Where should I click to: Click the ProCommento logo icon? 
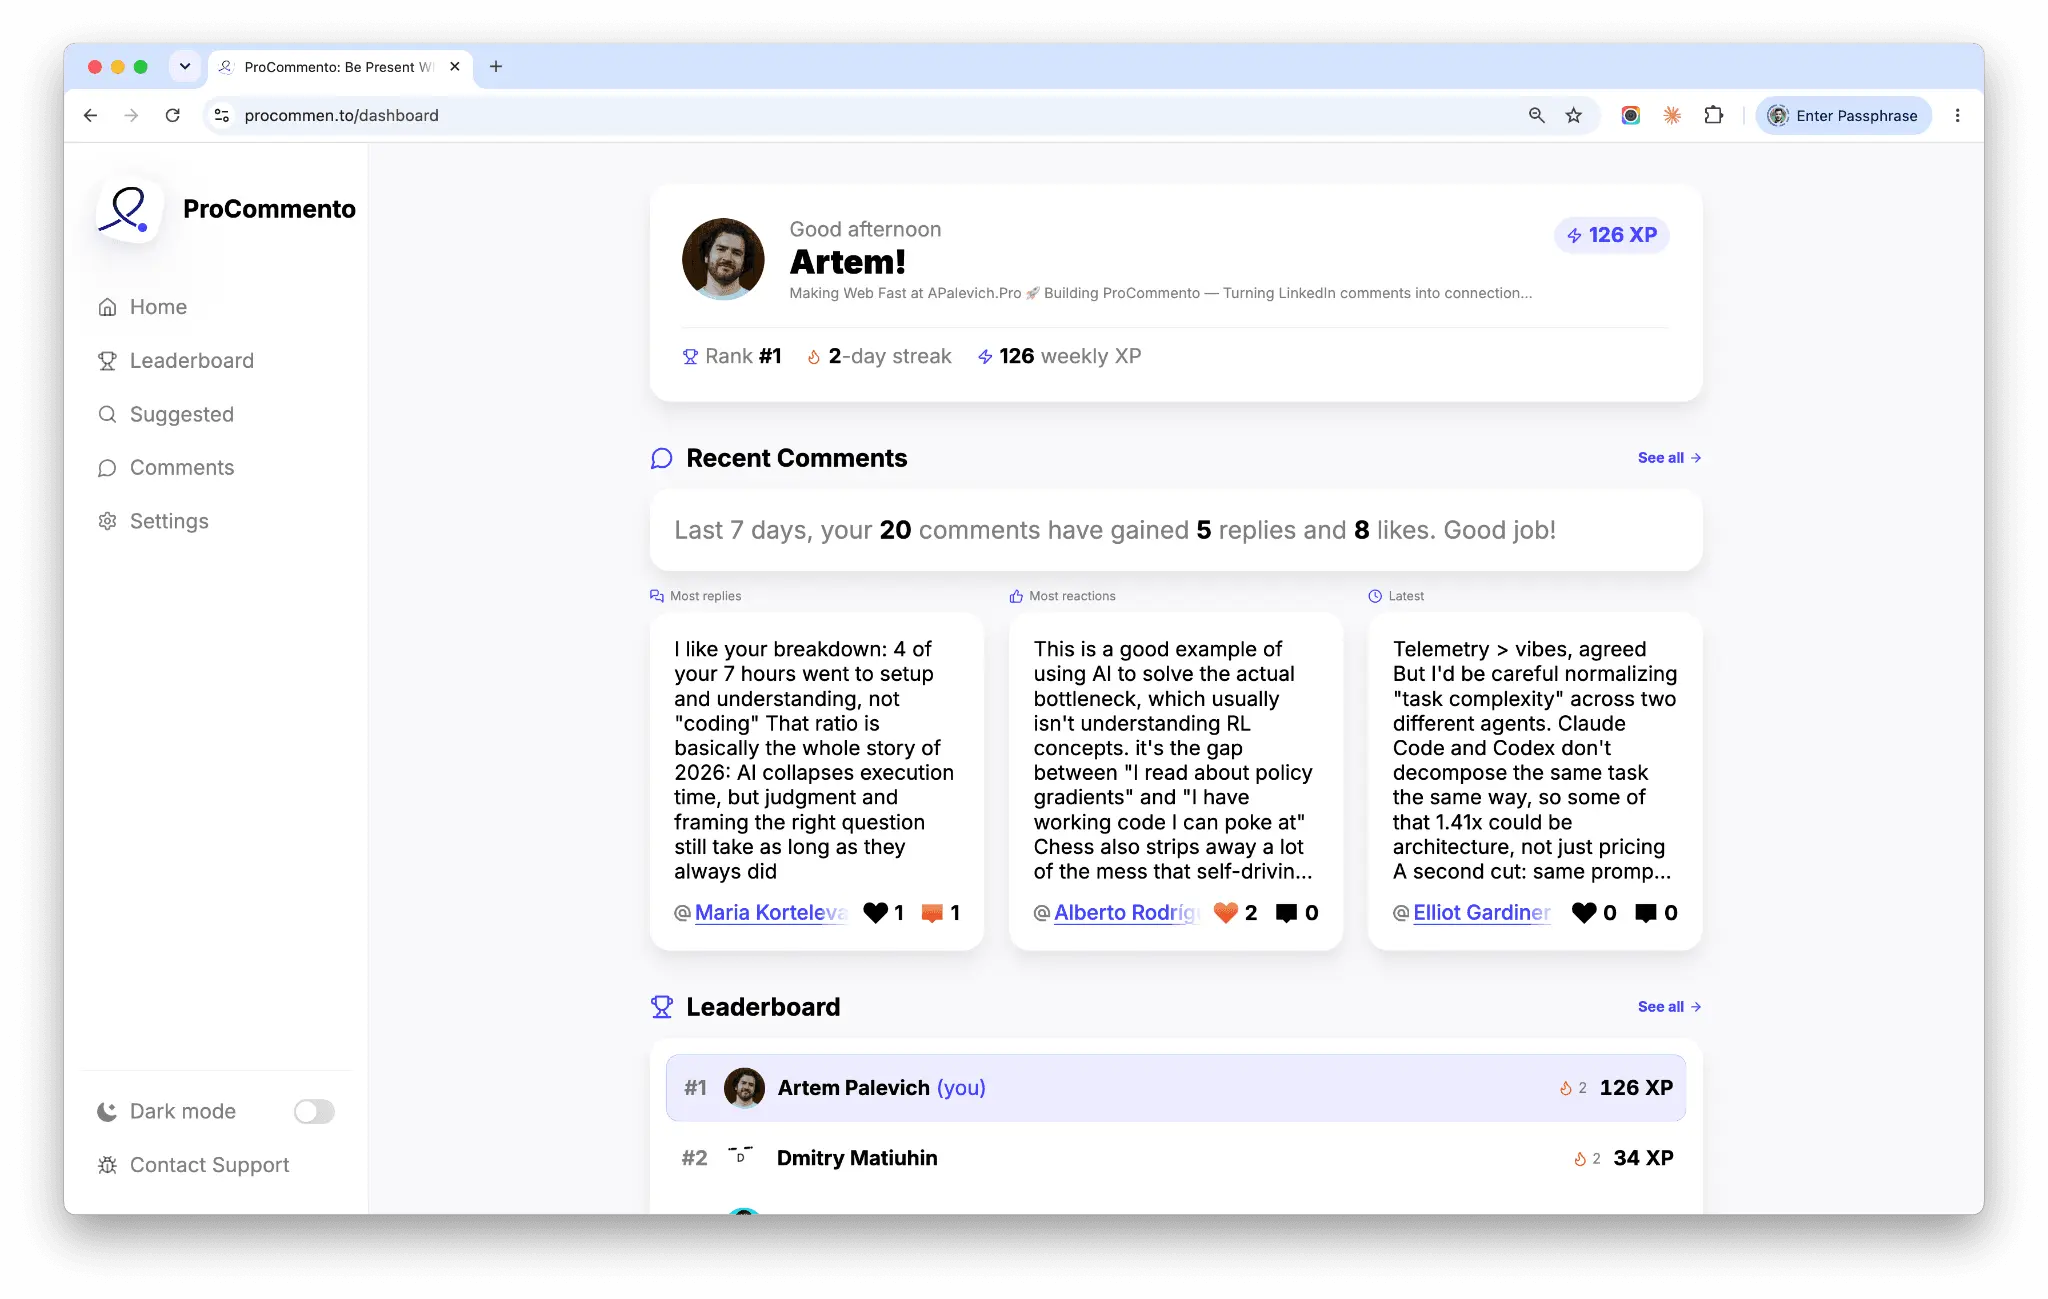pyautogui.click(x=130, y=209)
